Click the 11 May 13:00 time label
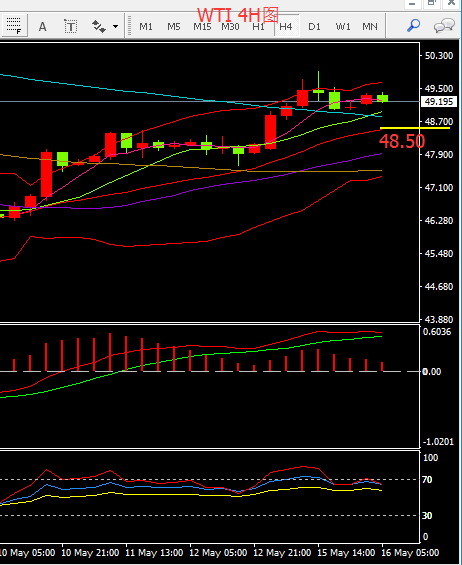Image resolution: width=462 pixels, height=565 pixels. click(154, 553)
